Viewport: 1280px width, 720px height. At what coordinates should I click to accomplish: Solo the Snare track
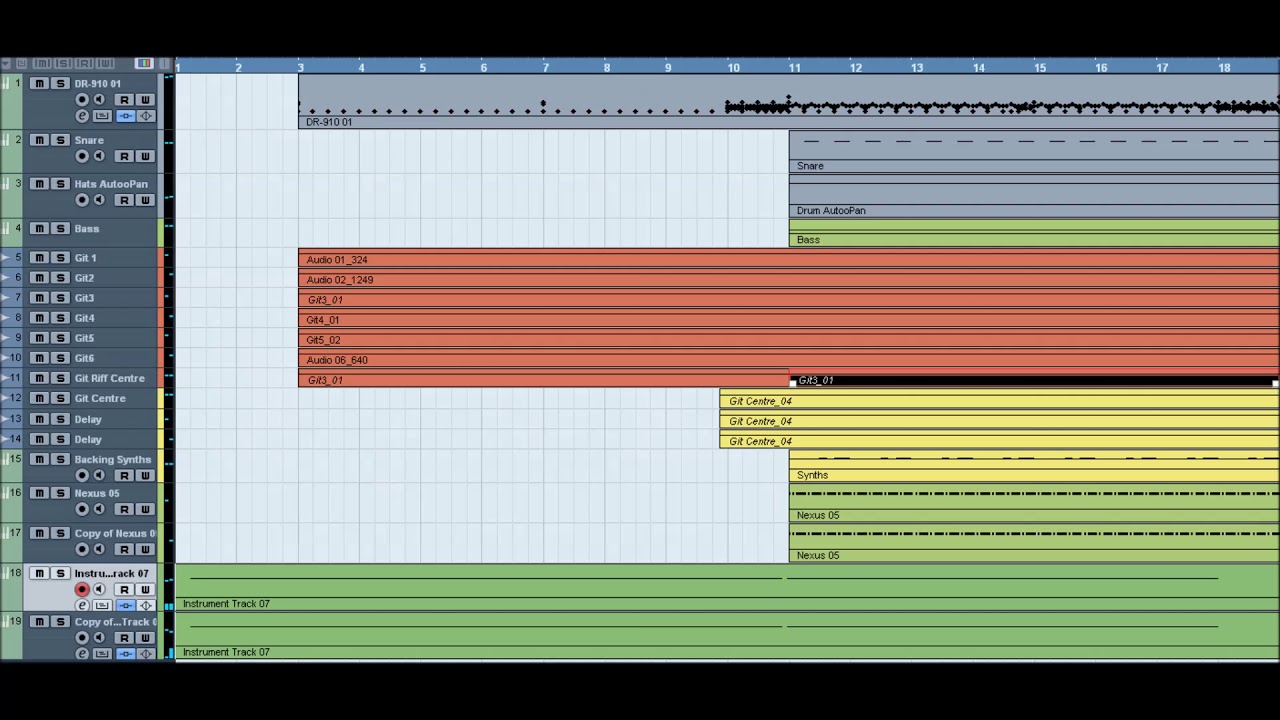(60, 140)
